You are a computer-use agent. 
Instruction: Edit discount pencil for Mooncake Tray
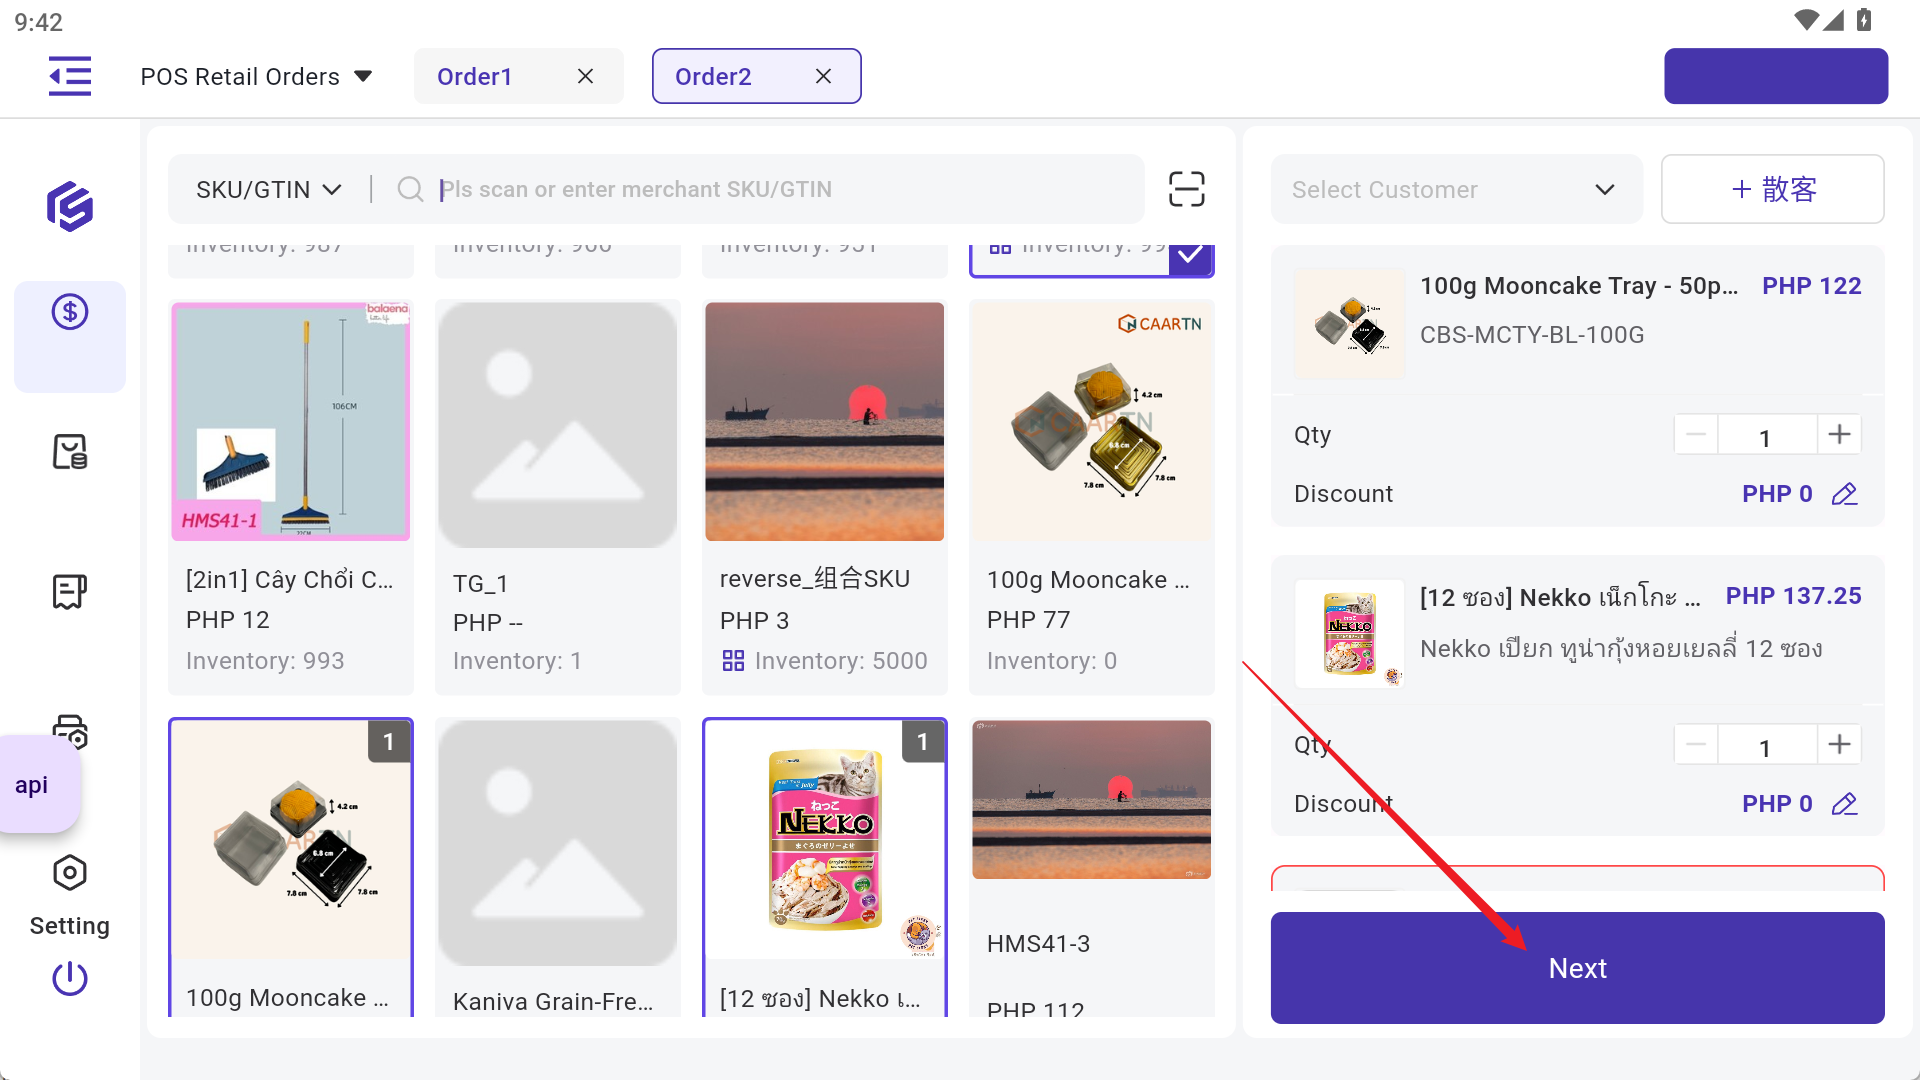point(1845,494)
